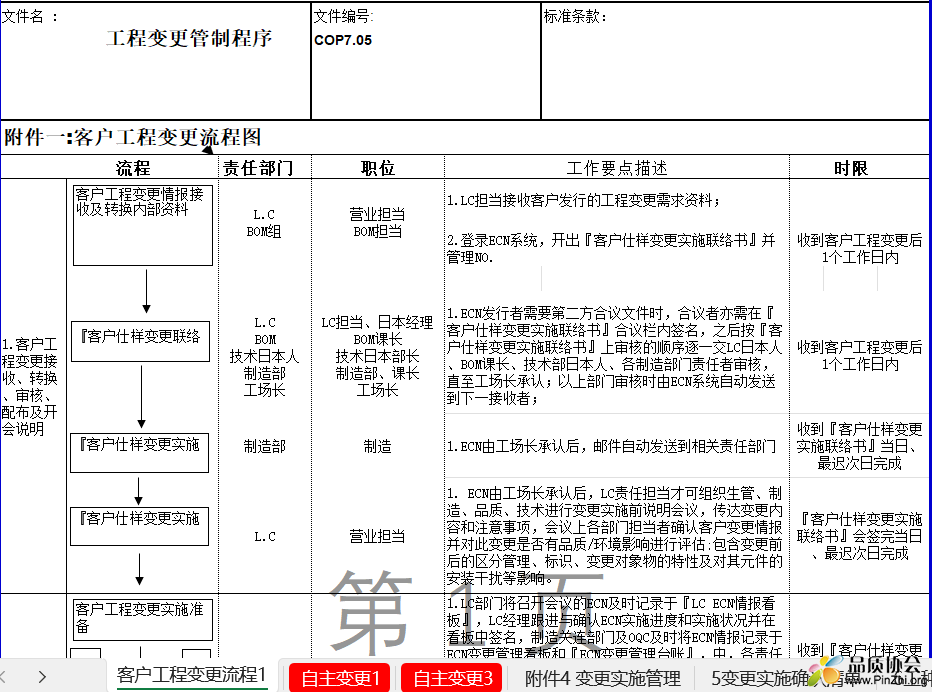Select heading 附件一:客户工程变更流程图
This screenshot has width=932, height=692.
click(133, 137)
